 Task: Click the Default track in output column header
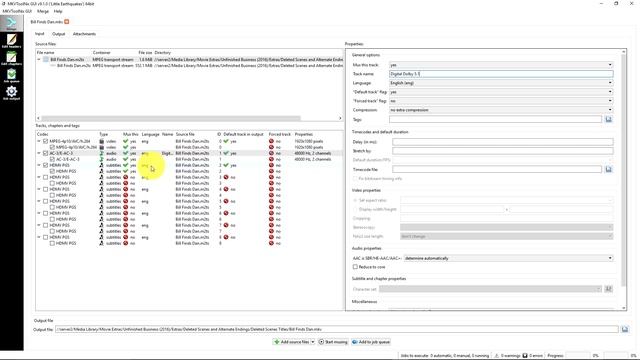(243, 134)
